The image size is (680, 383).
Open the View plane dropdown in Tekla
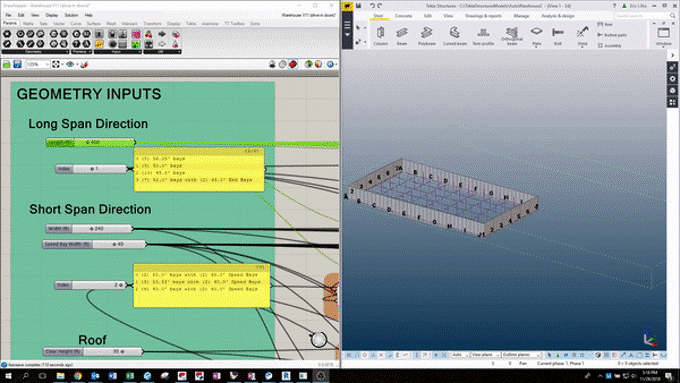click(485, 355)
